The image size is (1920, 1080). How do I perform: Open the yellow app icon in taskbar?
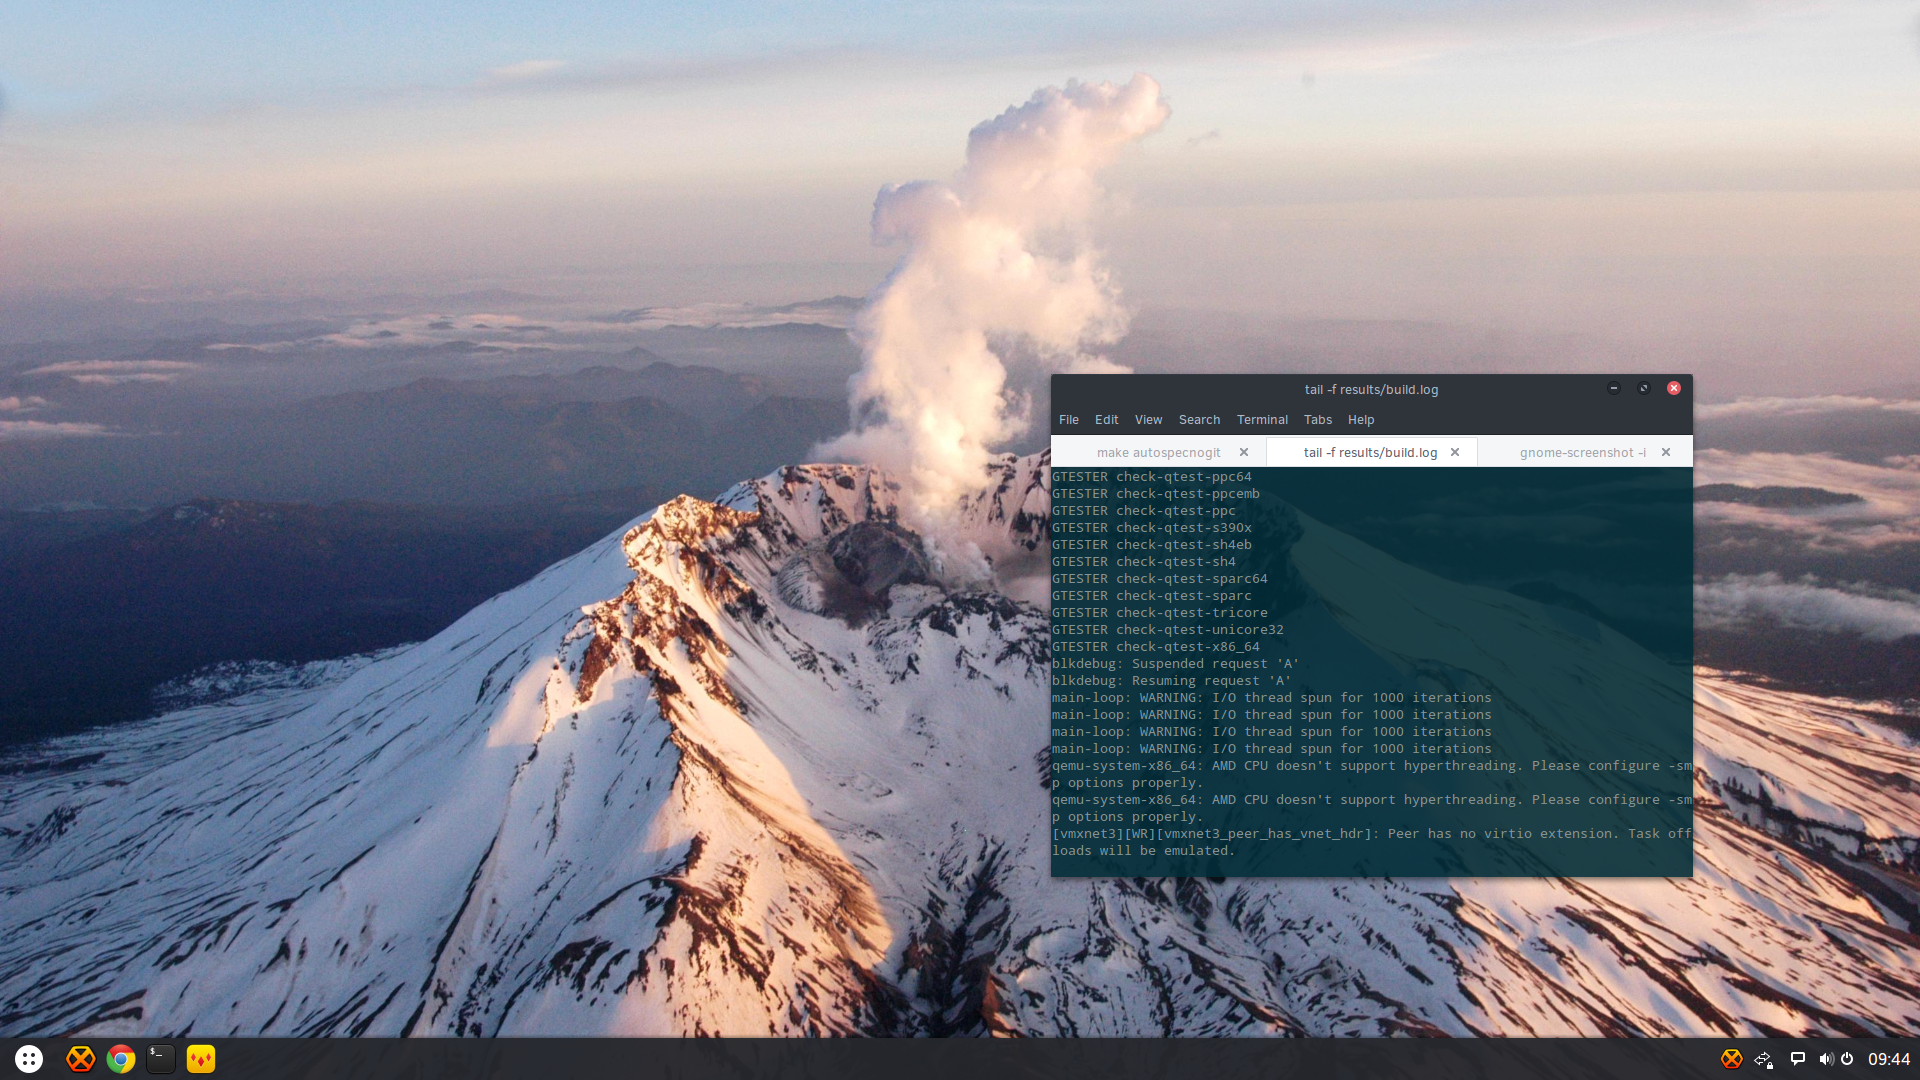click(201, 1059)
